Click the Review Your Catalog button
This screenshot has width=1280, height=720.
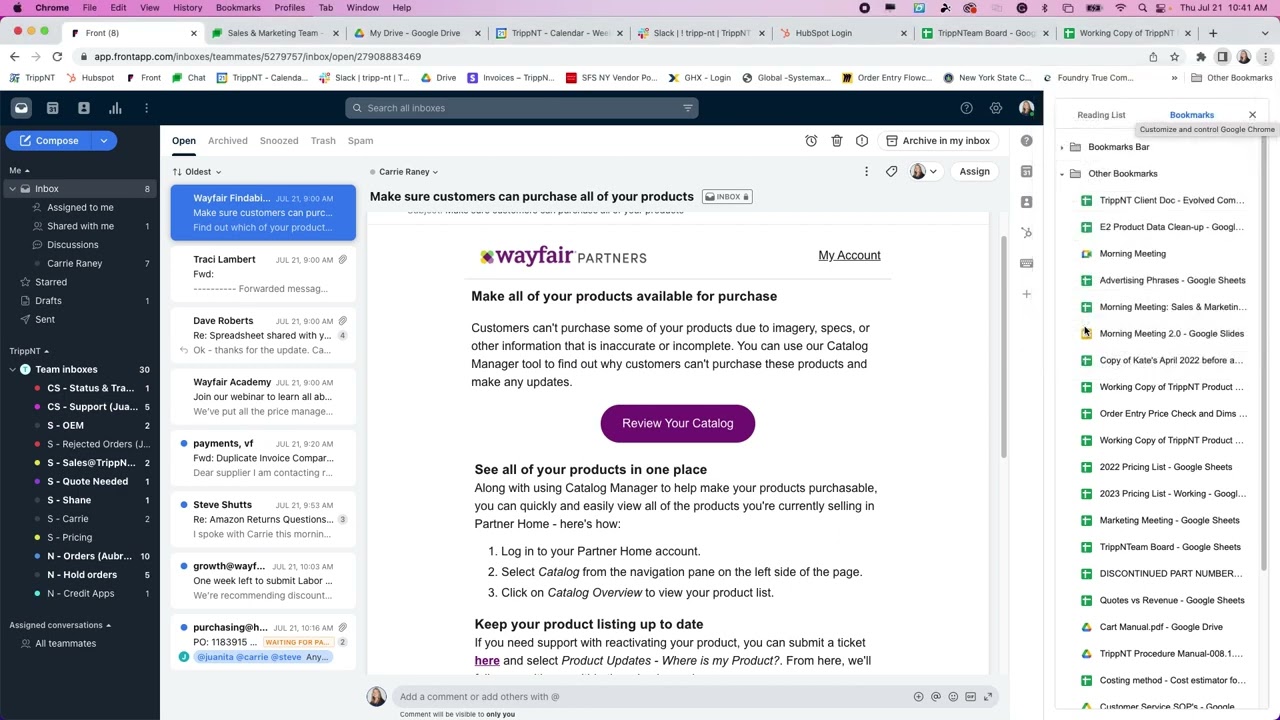click(678, 423)
